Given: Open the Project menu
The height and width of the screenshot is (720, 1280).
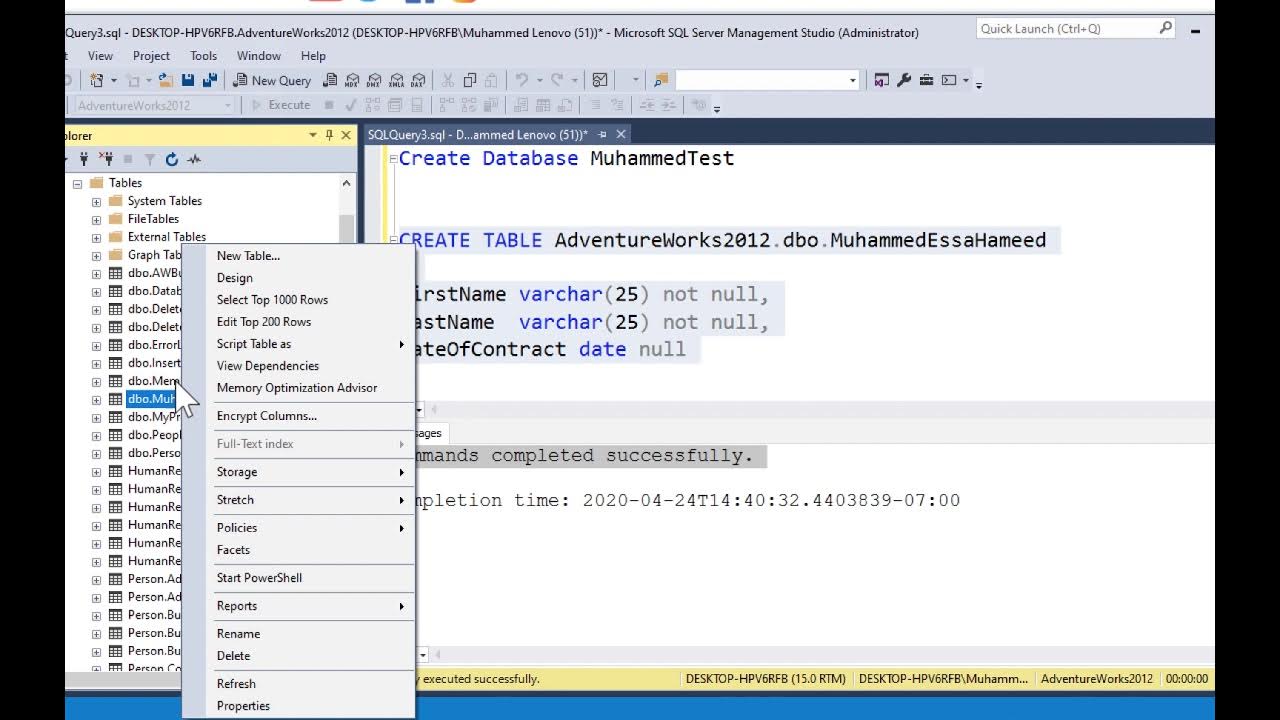Looking at the screenshot, I should click(x=151, y=56).
